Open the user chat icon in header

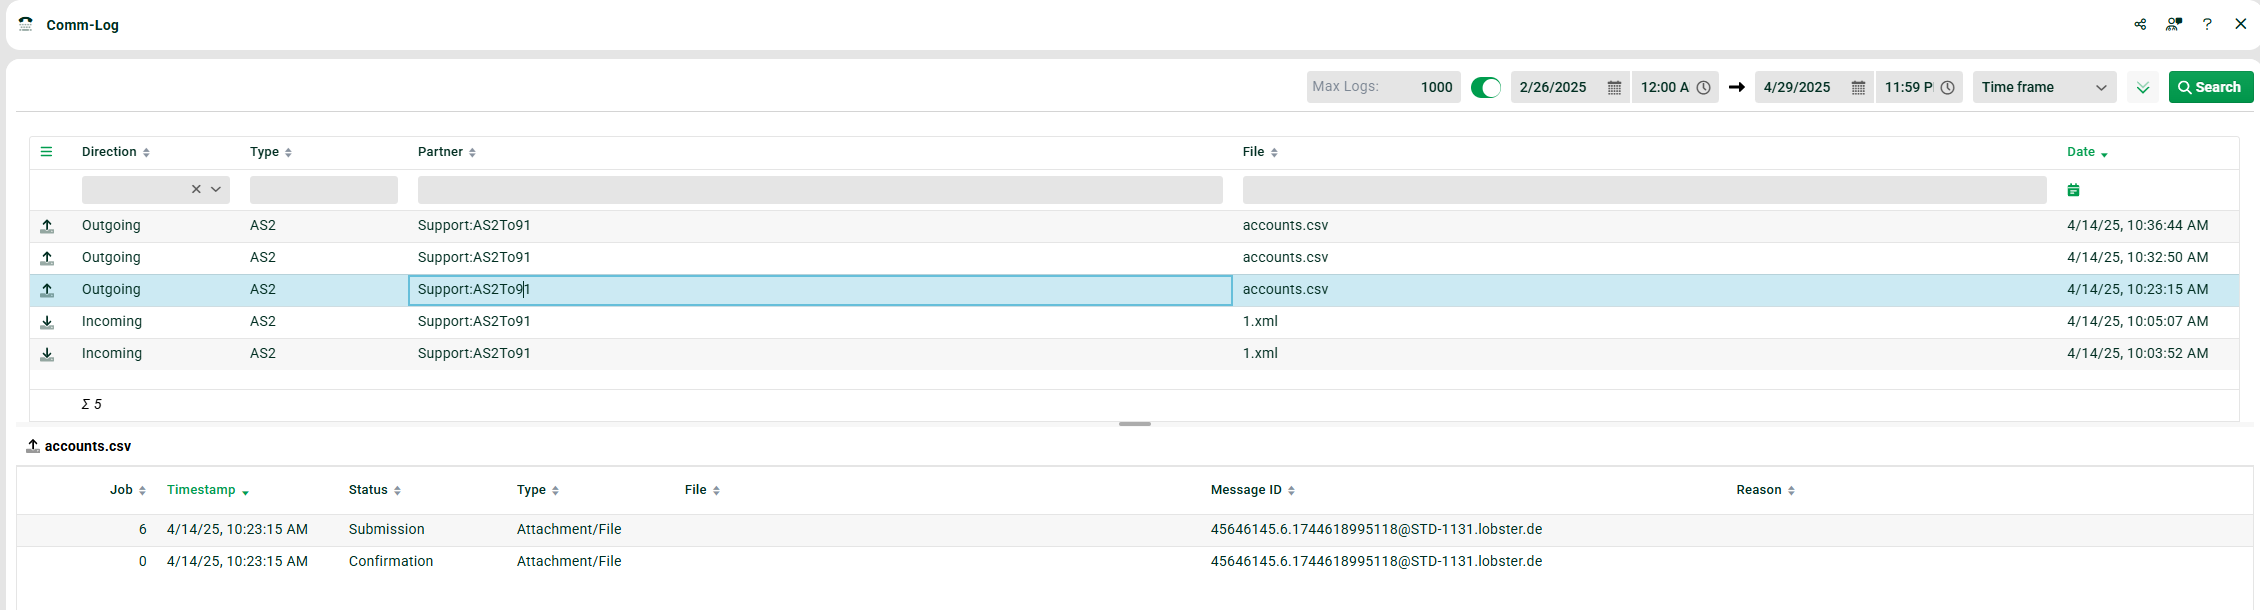pyautogui.click(x=2173, y=24)
